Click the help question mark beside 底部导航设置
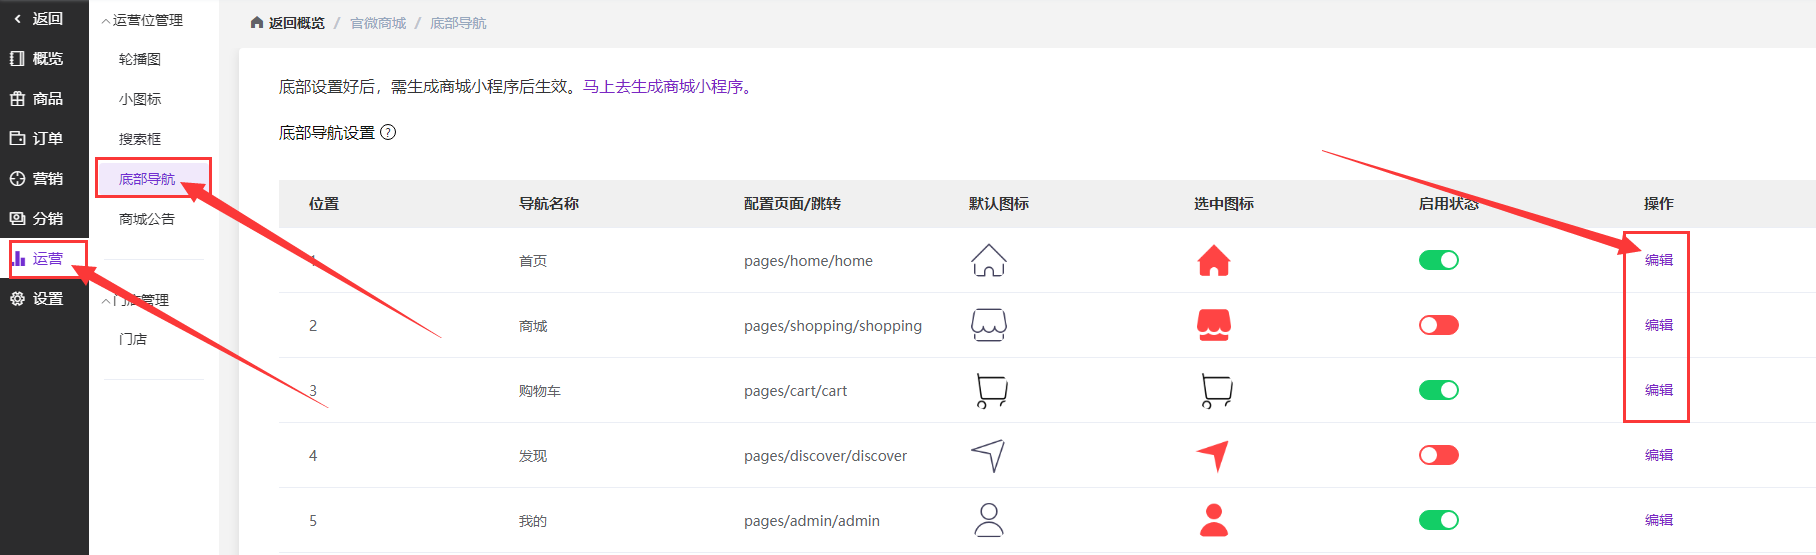This screenshot has width=1816, height=555. tap(388, 132)
